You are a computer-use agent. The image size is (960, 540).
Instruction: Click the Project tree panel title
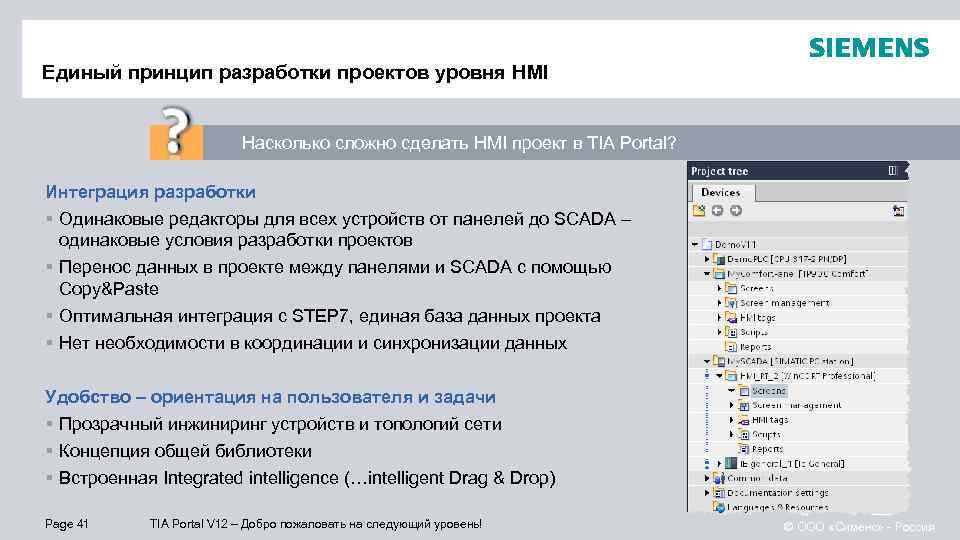720,171
